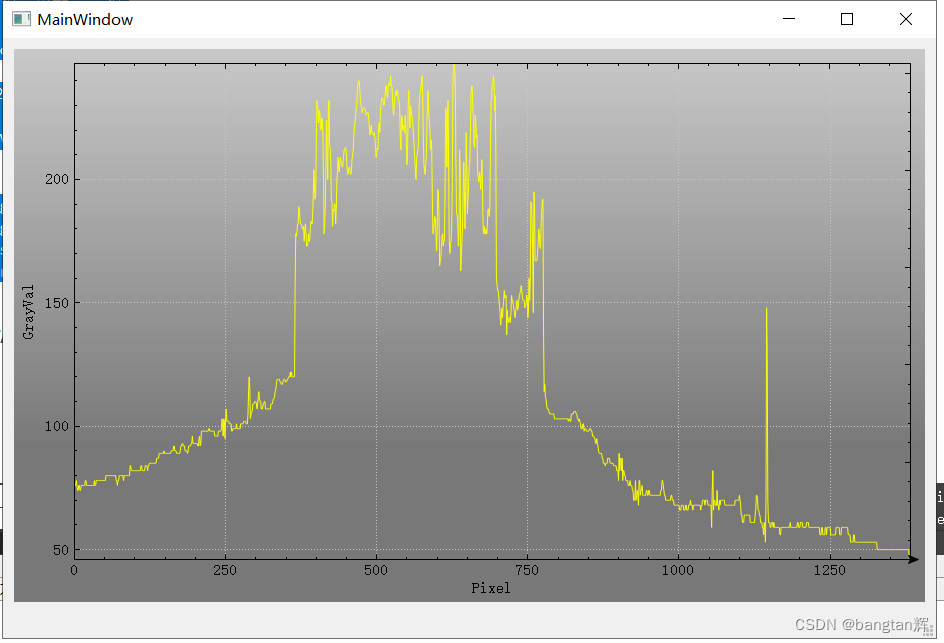This screenshot has width=944, height=643.
Task: Close the MainWindow window
Action: [x=905, y=19]
